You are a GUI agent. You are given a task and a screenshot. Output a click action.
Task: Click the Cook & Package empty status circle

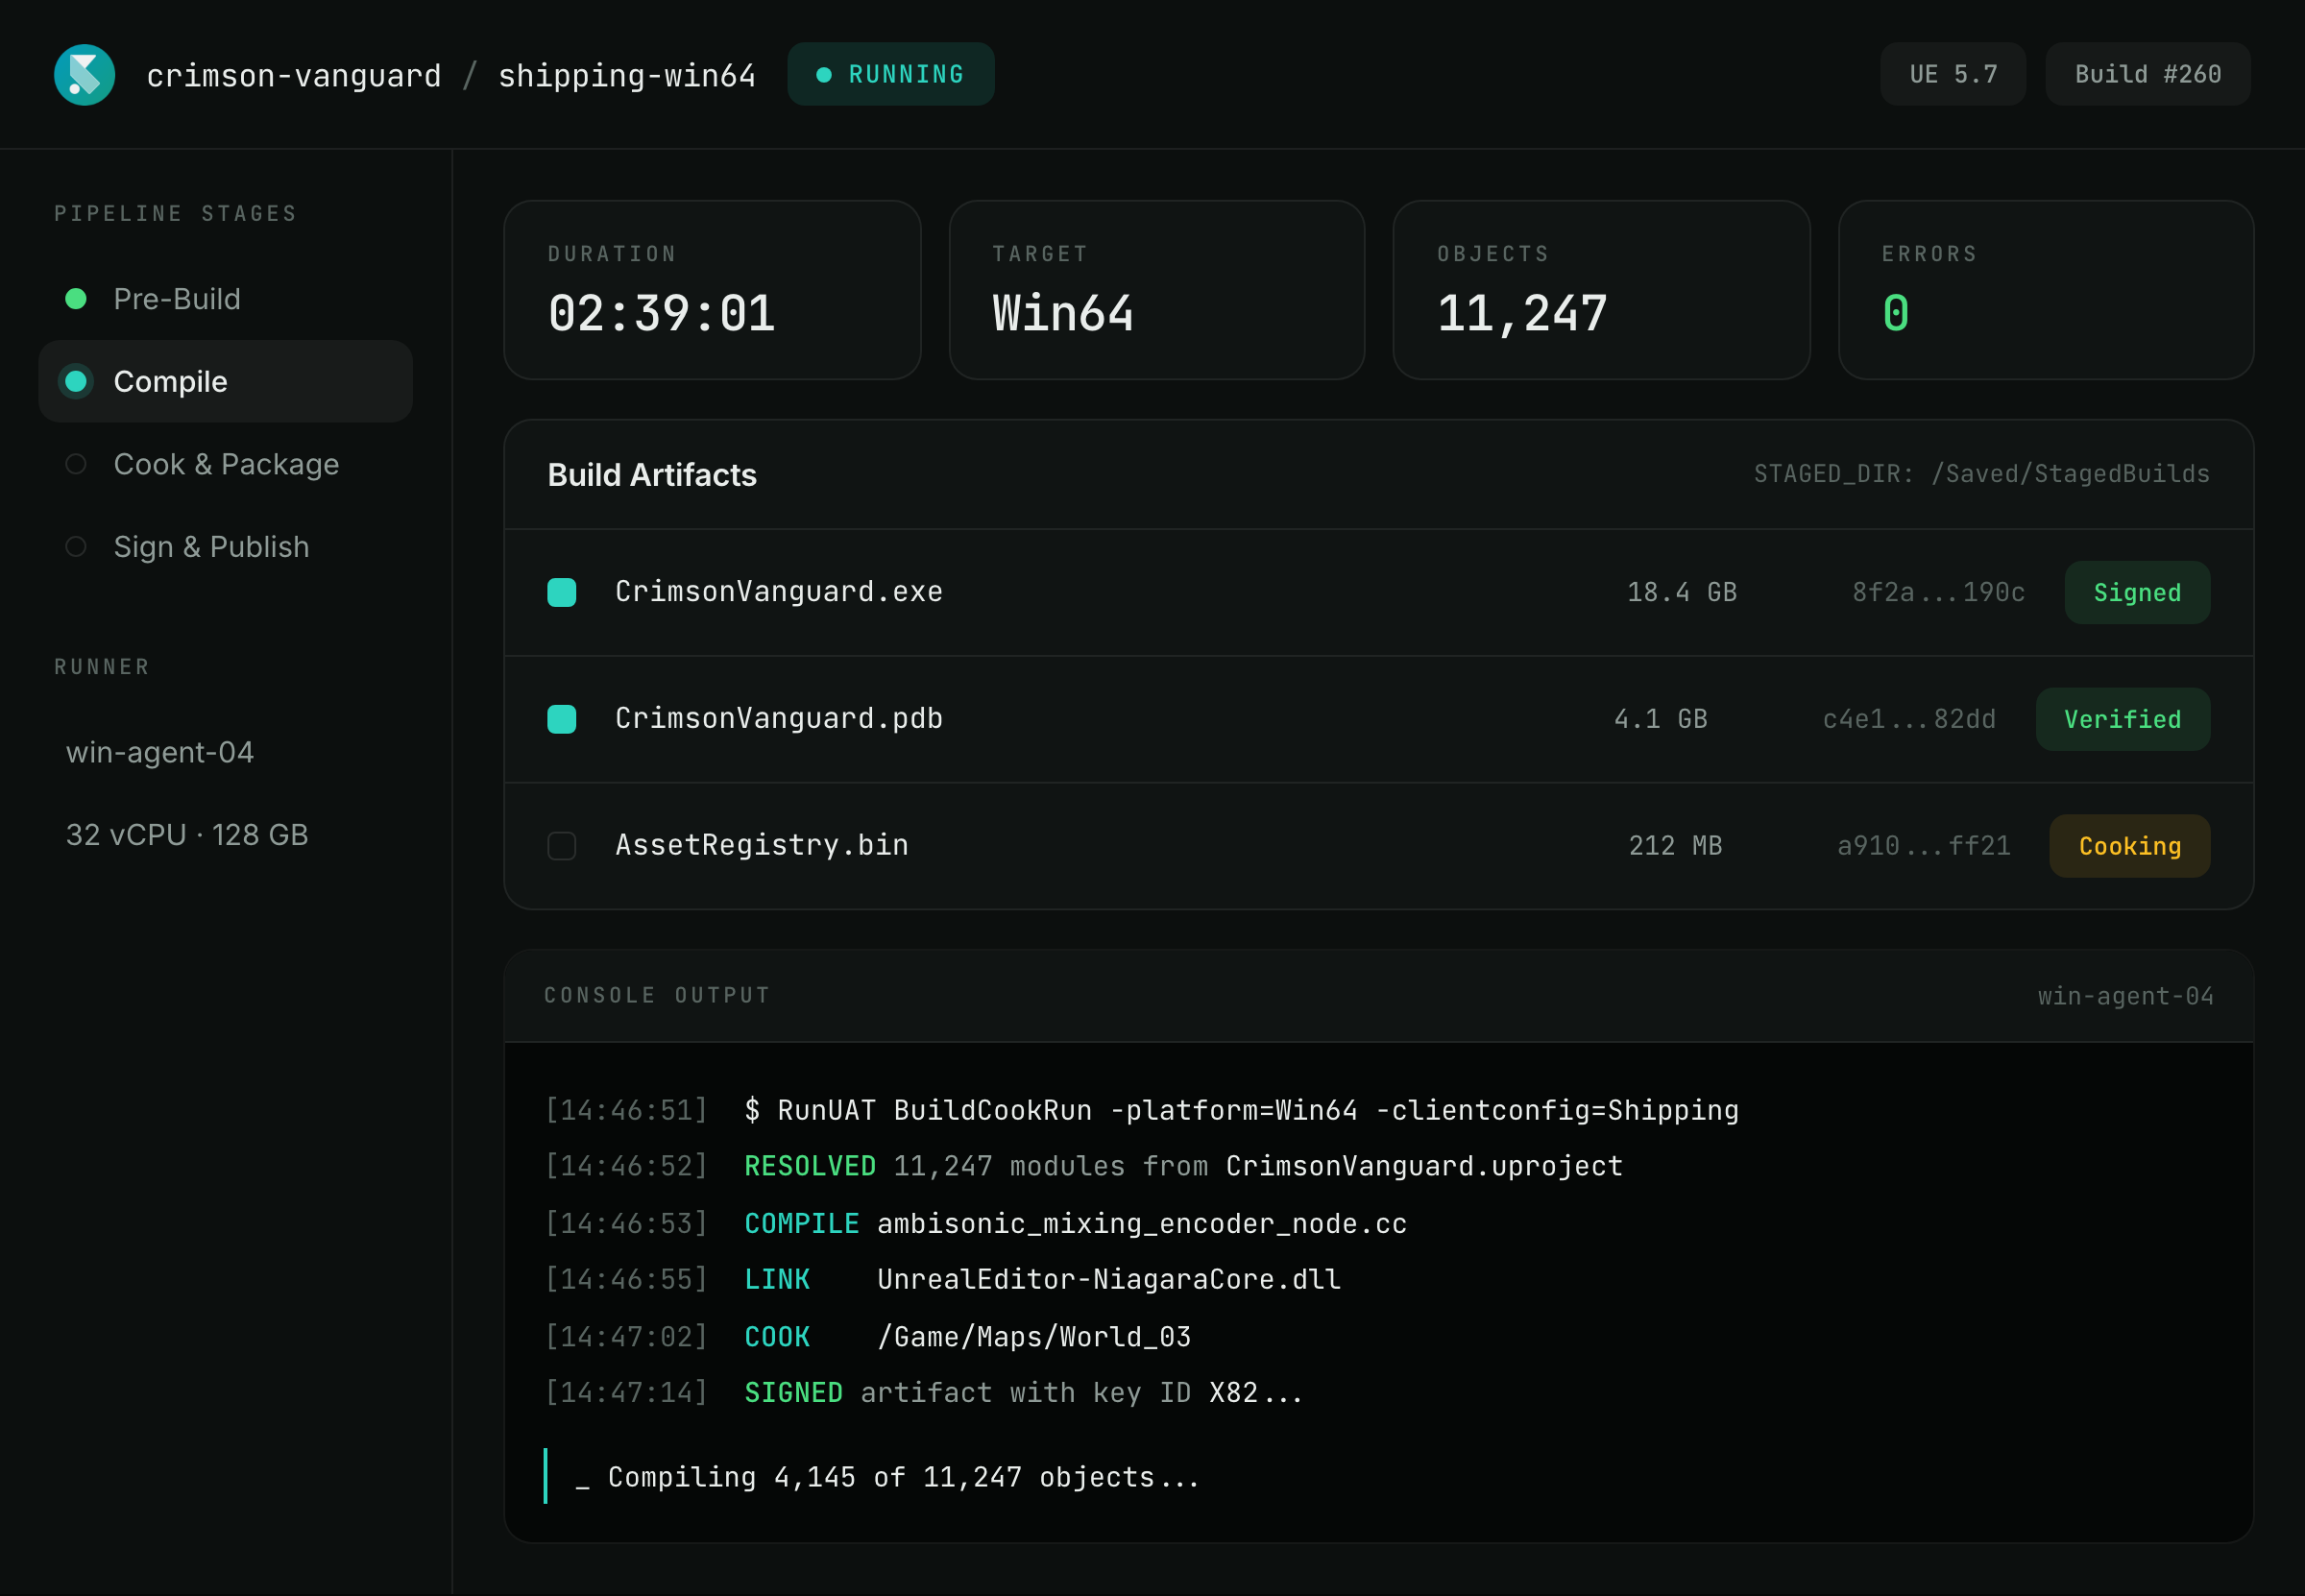(x=76, y=464)
